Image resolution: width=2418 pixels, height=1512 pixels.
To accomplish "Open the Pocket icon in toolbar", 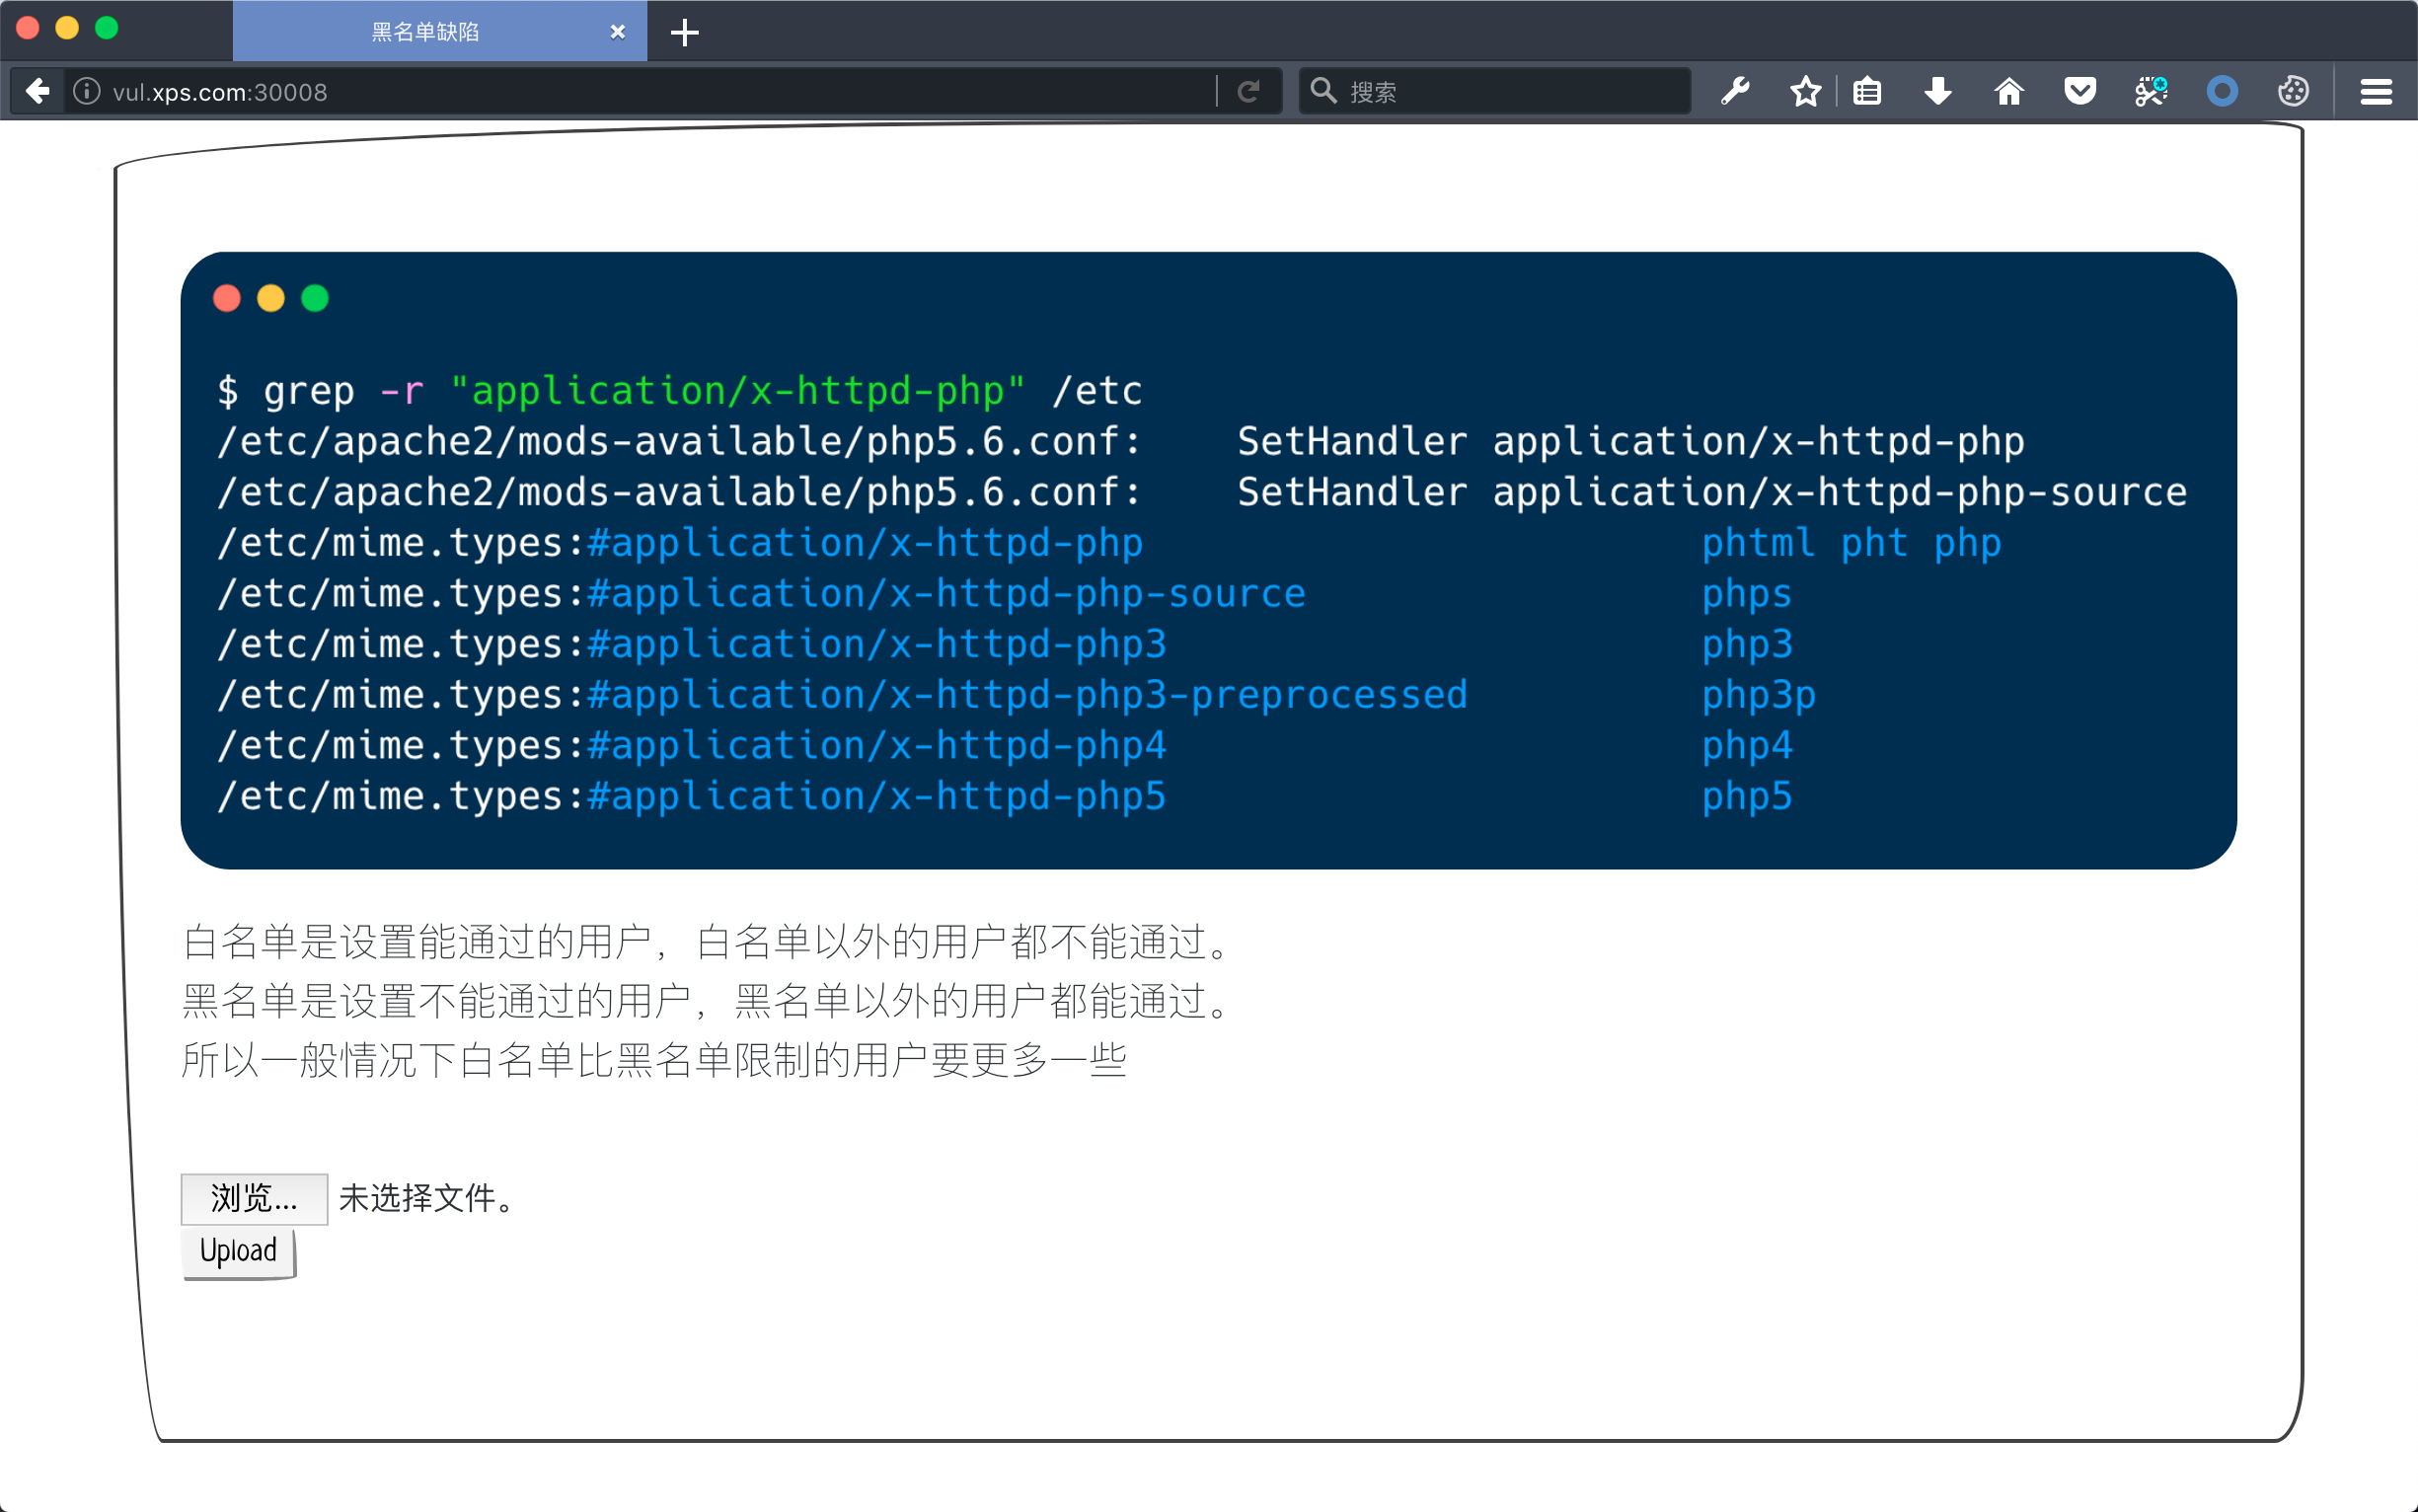I will (2080, 91).
